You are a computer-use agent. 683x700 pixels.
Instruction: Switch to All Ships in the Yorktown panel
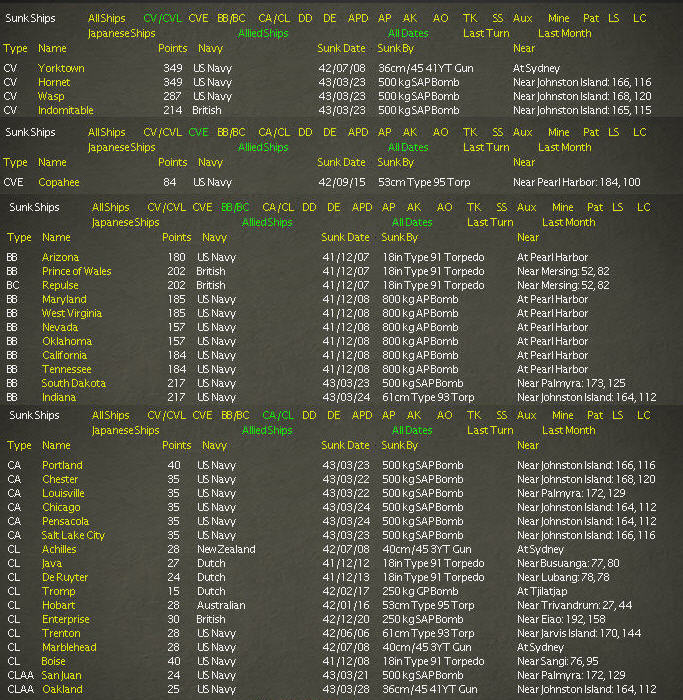pyautogui.click(x=107, y=18)
